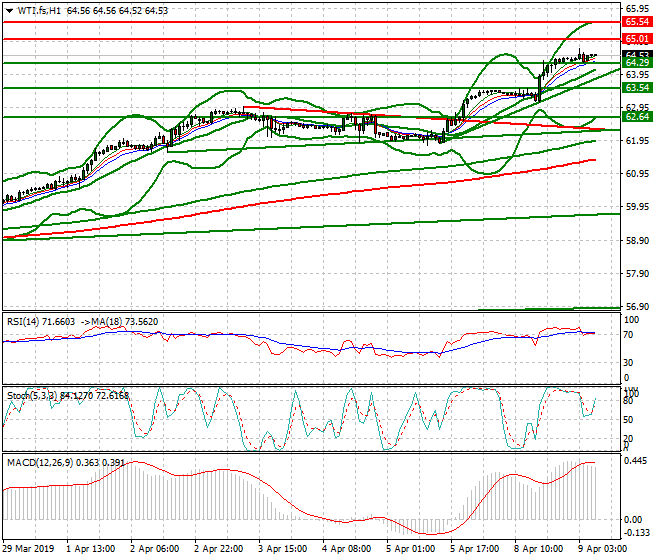Click the 59.95 price axis label

(x=637, y=207)
